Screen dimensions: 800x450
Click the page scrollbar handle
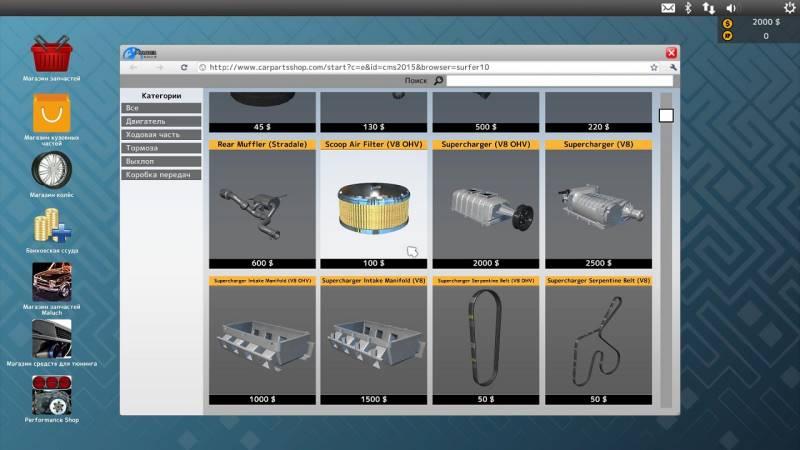pyautogui.click(x=666, y=115)
